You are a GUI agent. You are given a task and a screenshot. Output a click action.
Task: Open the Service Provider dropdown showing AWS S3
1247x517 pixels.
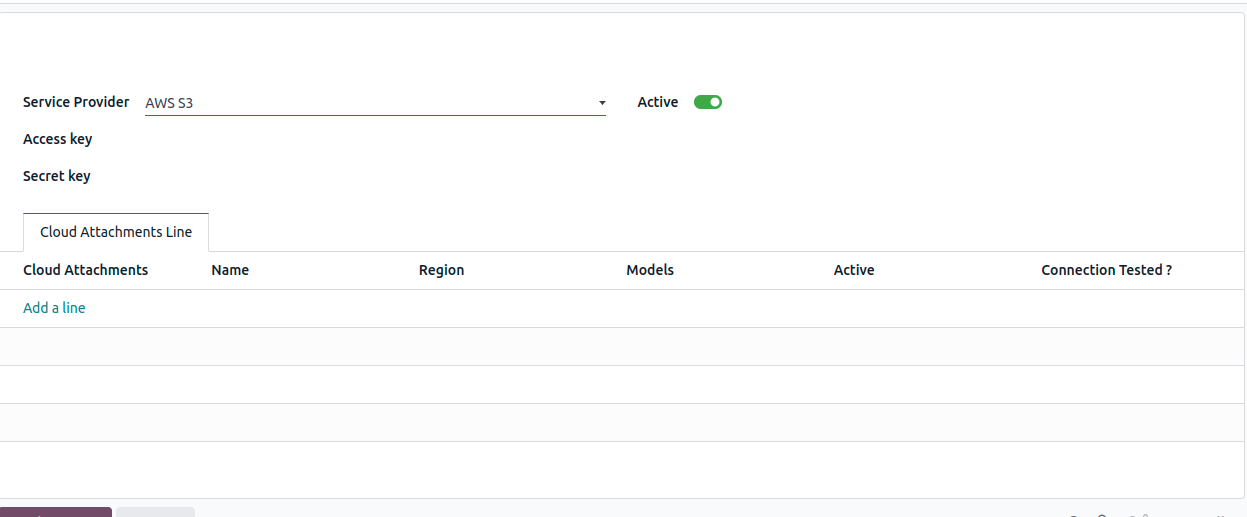tap(370, 103)
